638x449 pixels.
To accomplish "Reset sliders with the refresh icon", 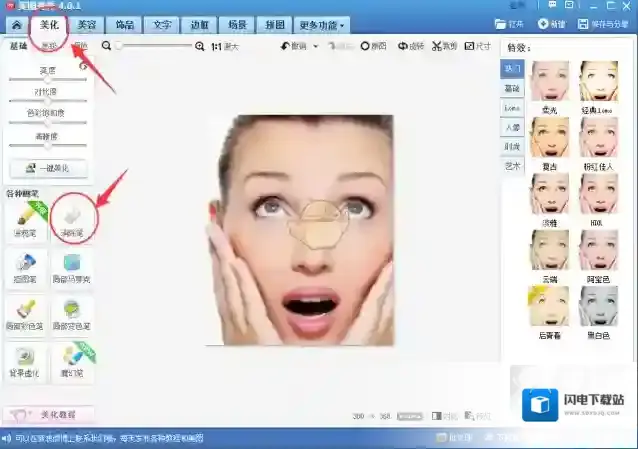I will [83, 66].
